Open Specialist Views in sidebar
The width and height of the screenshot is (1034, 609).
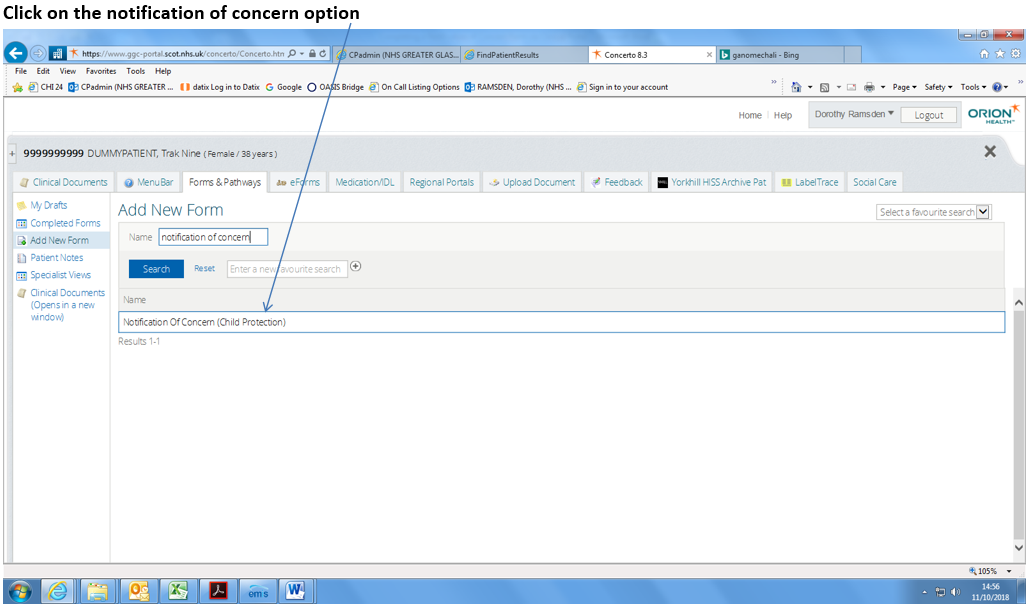[60, 275]
